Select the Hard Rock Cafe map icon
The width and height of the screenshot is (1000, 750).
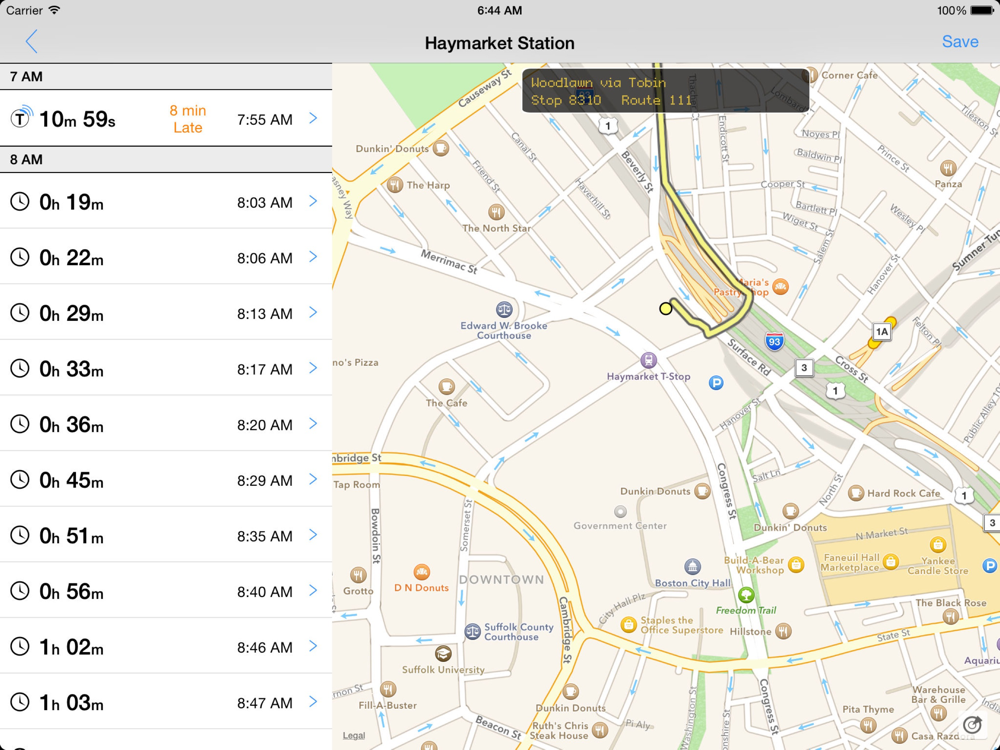856,493
